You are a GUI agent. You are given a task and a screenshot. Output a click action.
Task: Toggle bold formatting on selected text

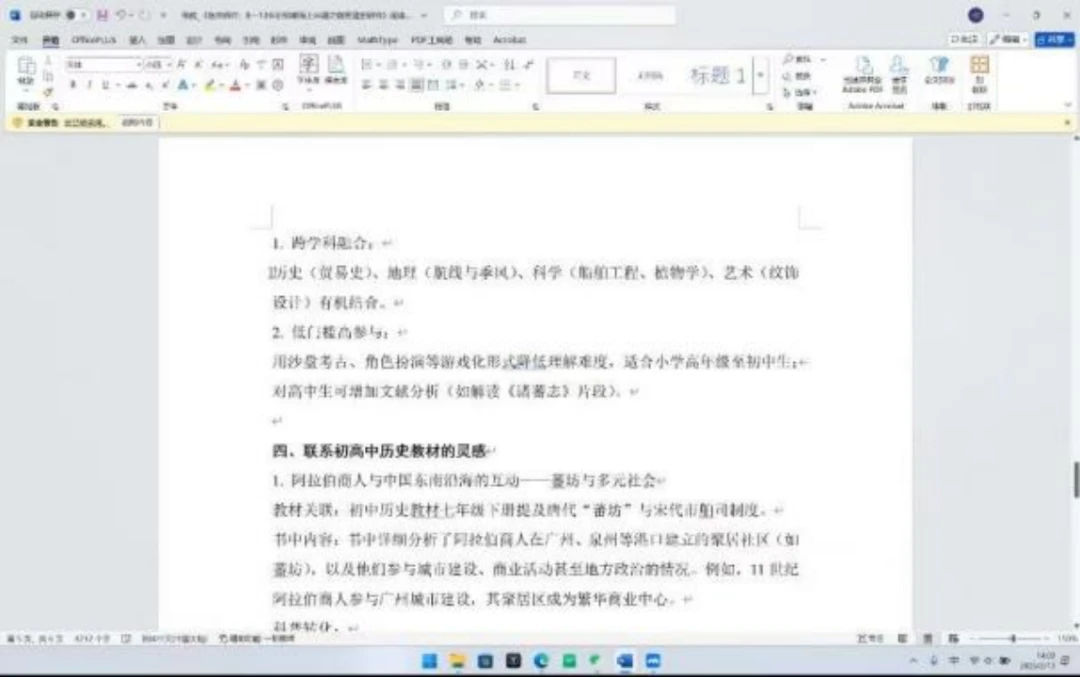pos(72,84)
